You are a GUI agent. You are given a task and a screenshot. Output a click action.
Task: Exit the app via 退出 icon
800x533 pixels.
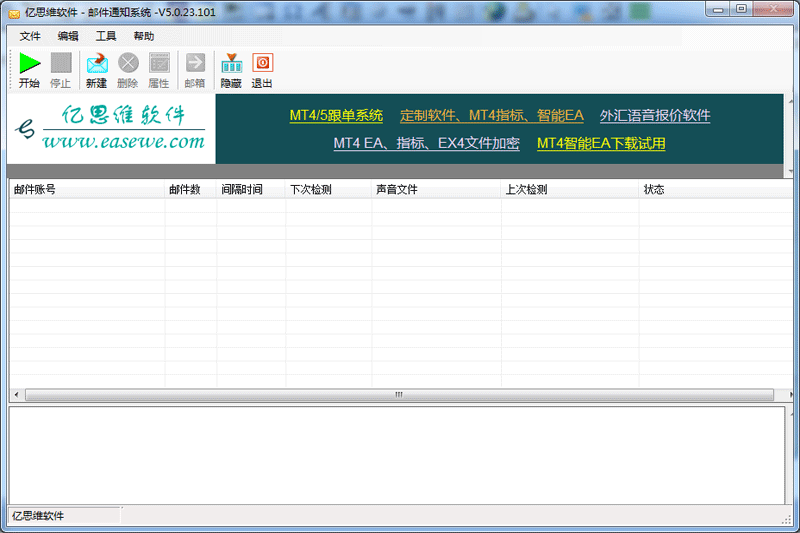pos(262,63)
